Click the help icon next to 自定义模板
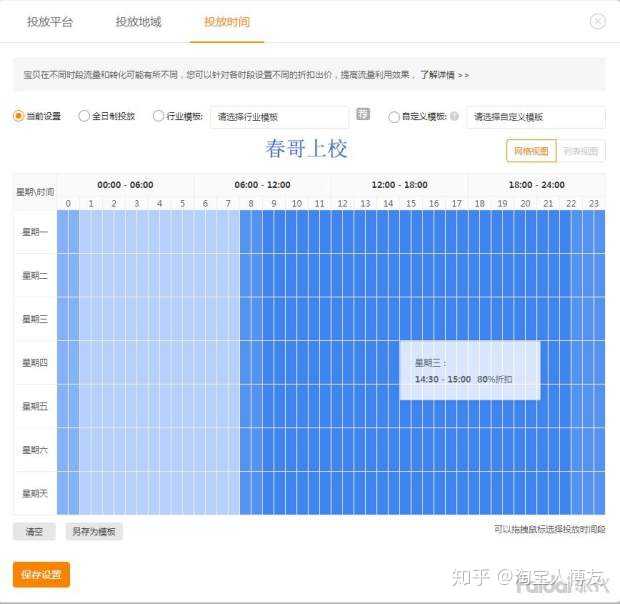The width and height of the screenshot is (620, 604). tap(454, 116)
